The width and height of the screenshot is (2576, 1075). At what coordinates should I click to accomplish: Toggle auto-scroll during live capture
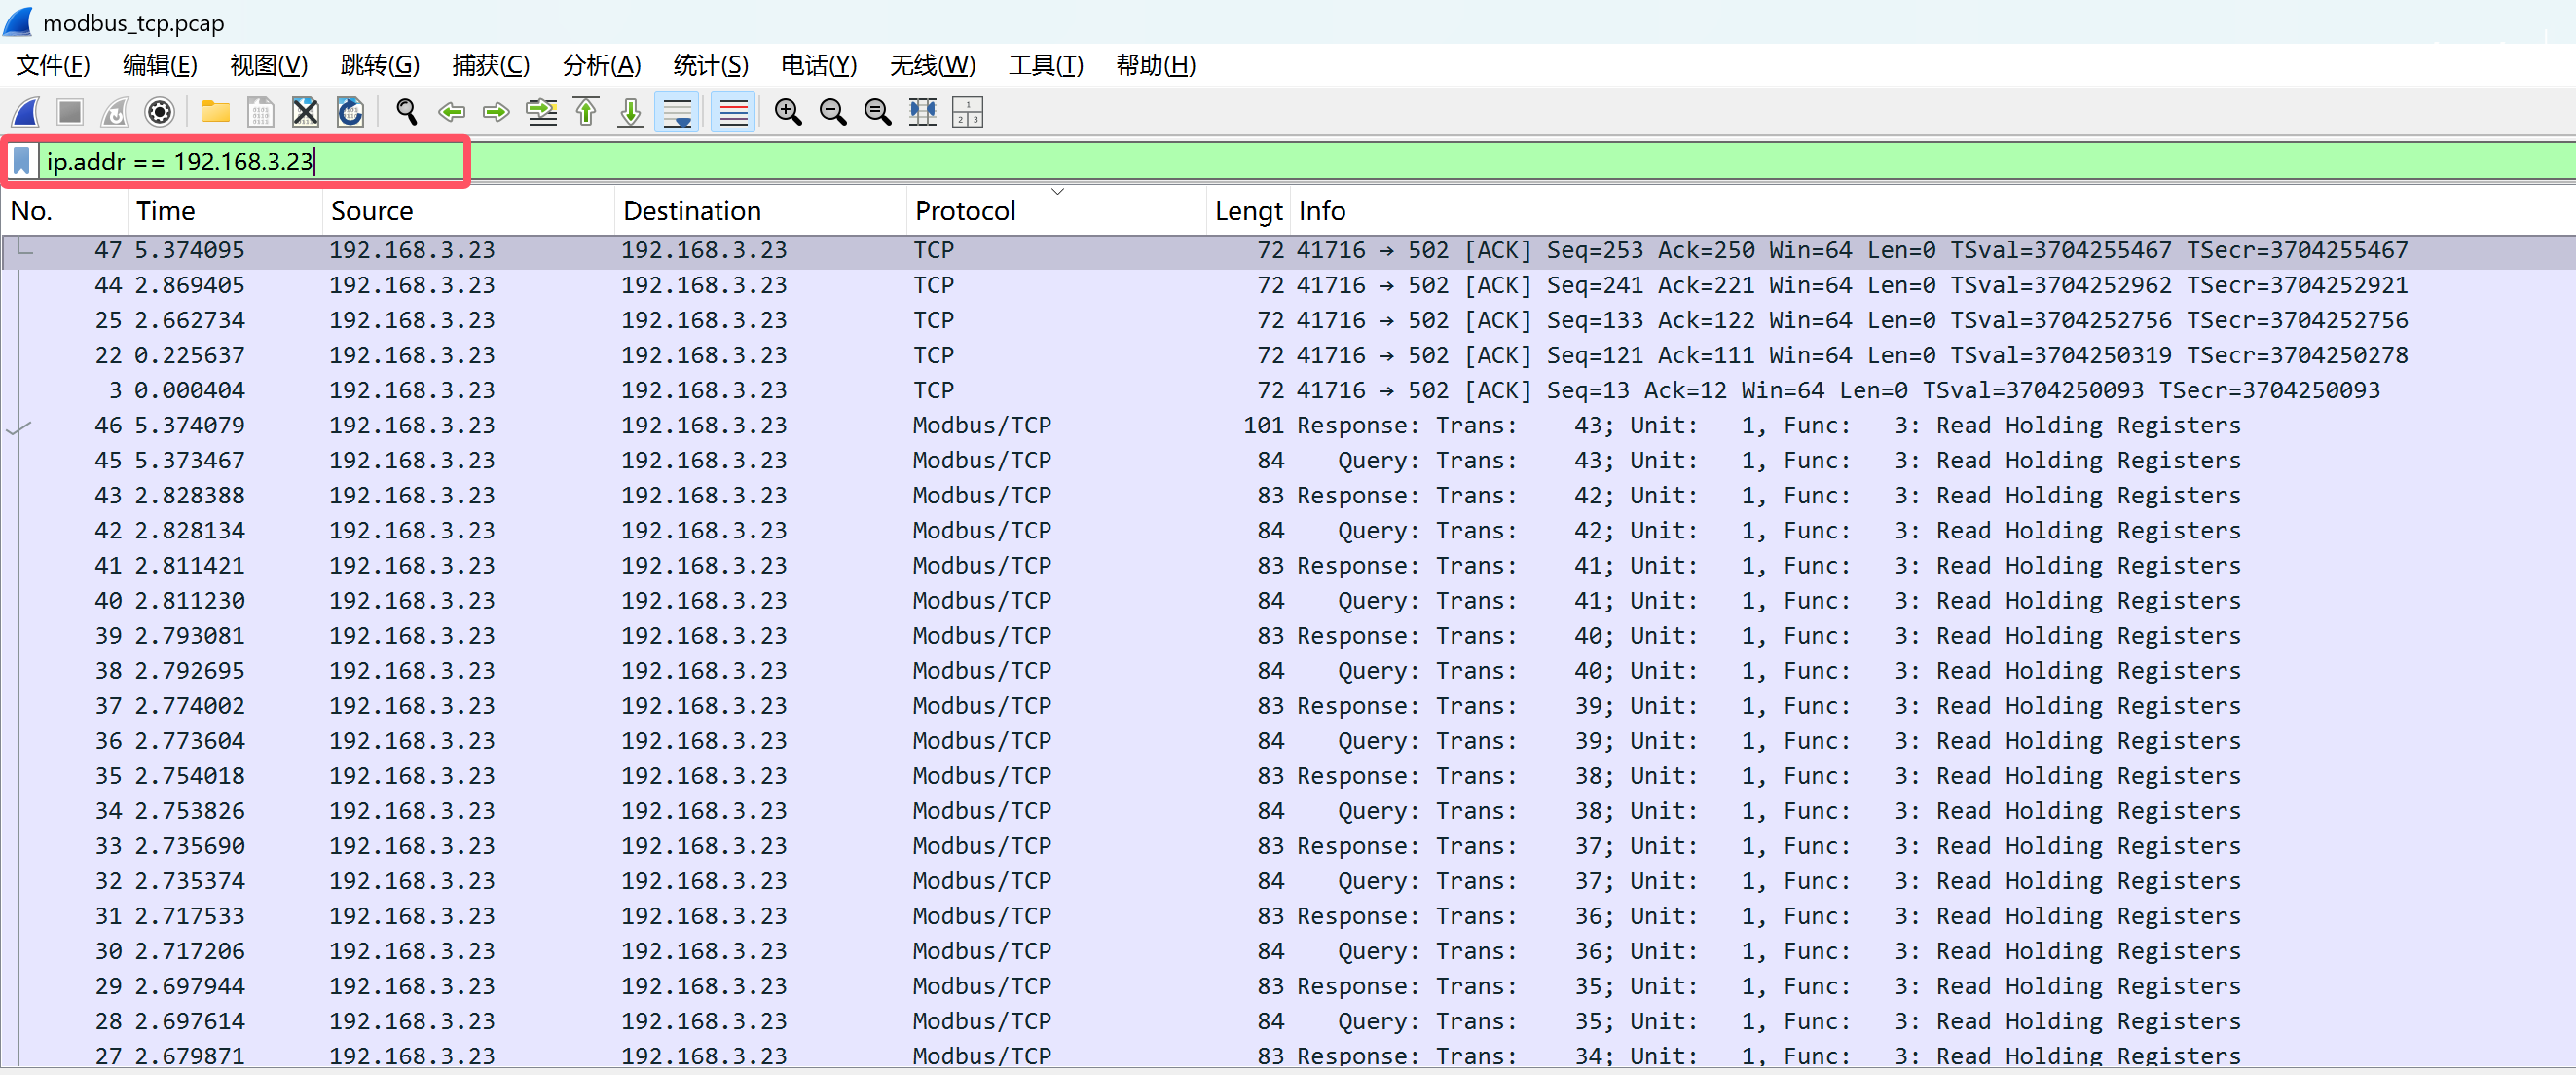[677, 112]
